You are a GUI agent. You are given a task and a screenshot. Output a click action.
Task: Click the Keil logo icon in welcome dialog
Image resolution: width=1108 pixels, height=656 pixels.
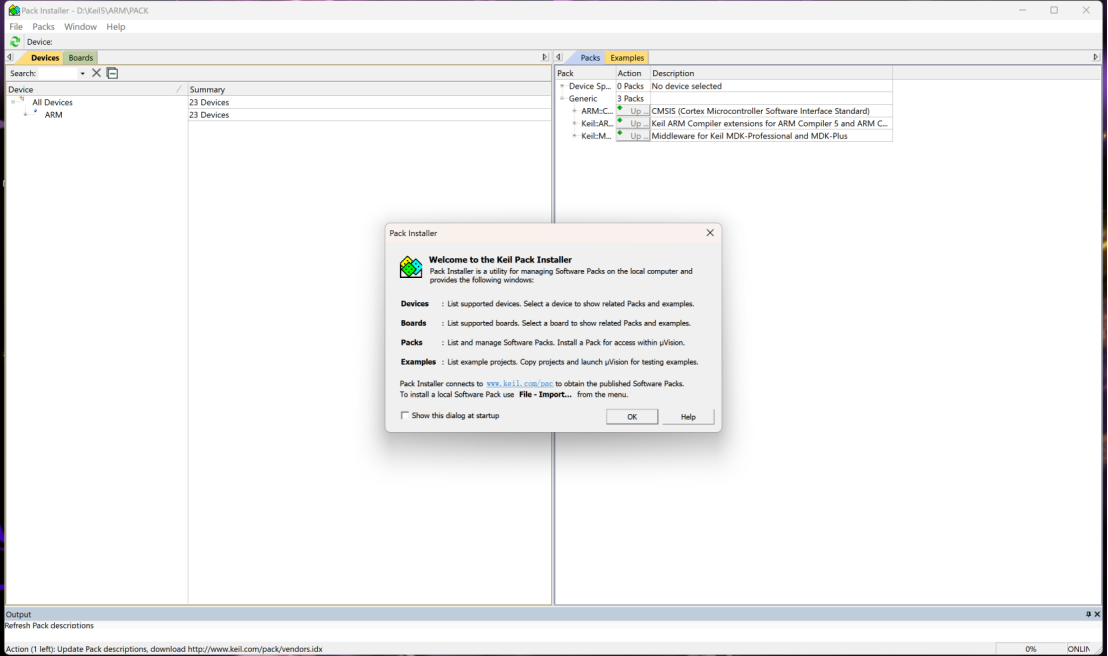click(411, 267)
